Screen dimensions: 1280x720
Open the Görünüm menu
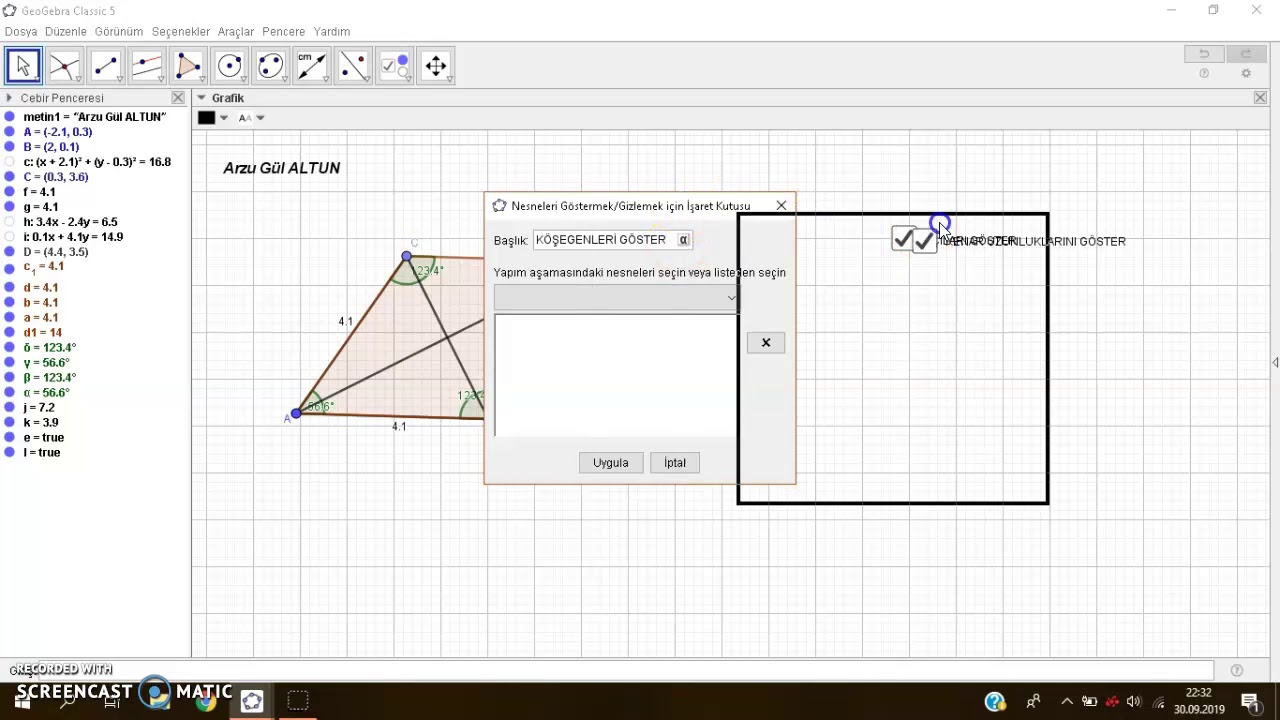pos(119,32)
